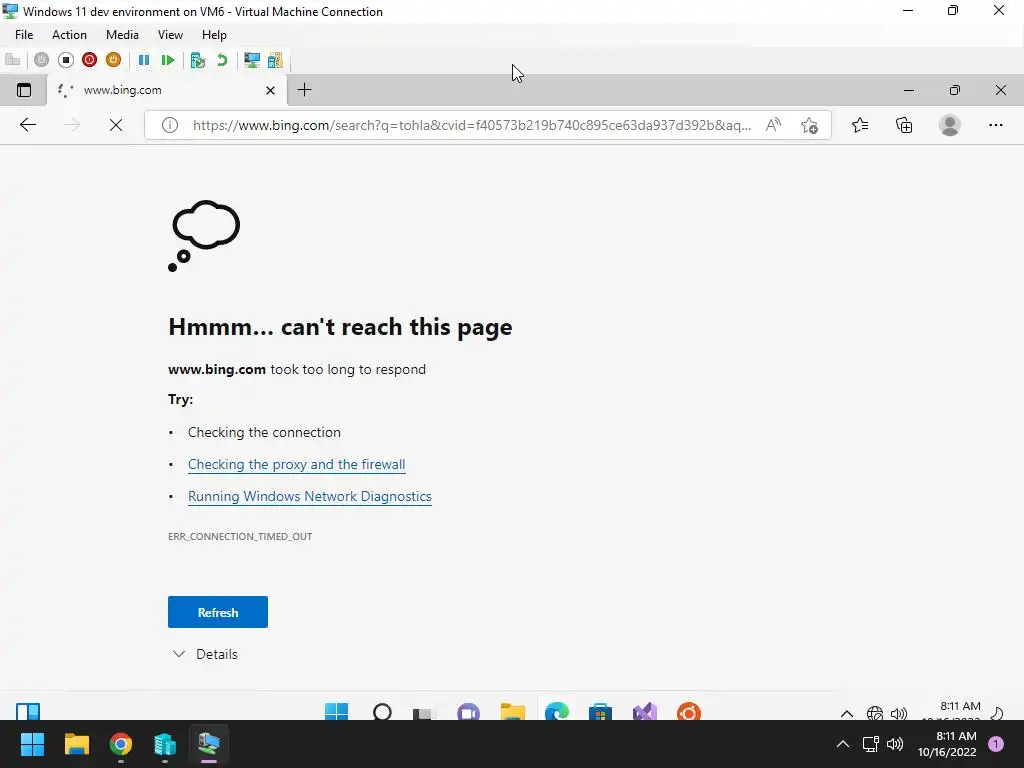Open host clock 8:11 AM 10/16/2022

click(x=947, y=744)
